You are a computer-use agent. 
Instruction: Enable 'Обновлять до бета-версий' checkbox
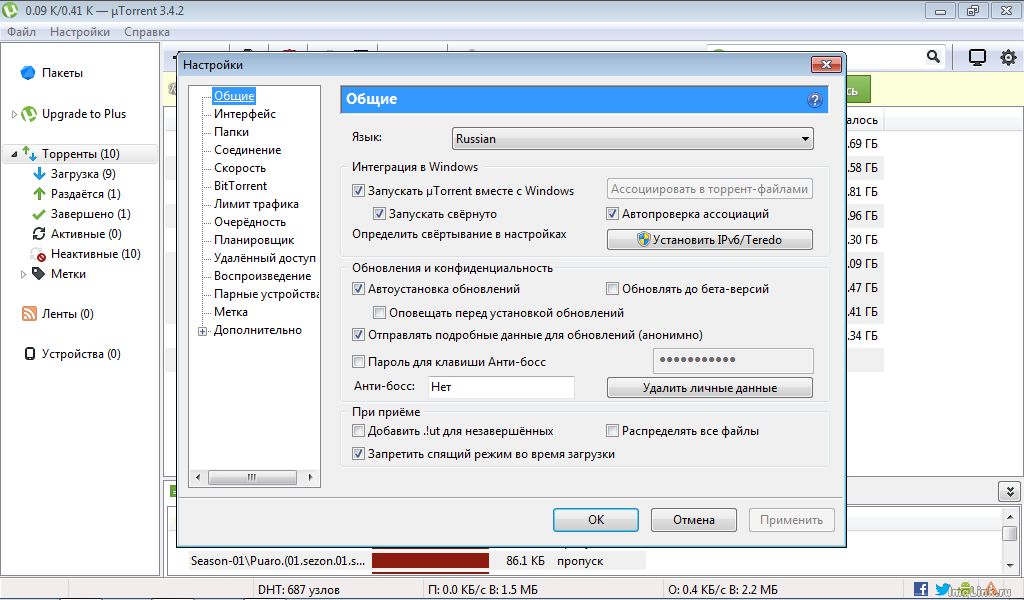(x=612, y=289)
